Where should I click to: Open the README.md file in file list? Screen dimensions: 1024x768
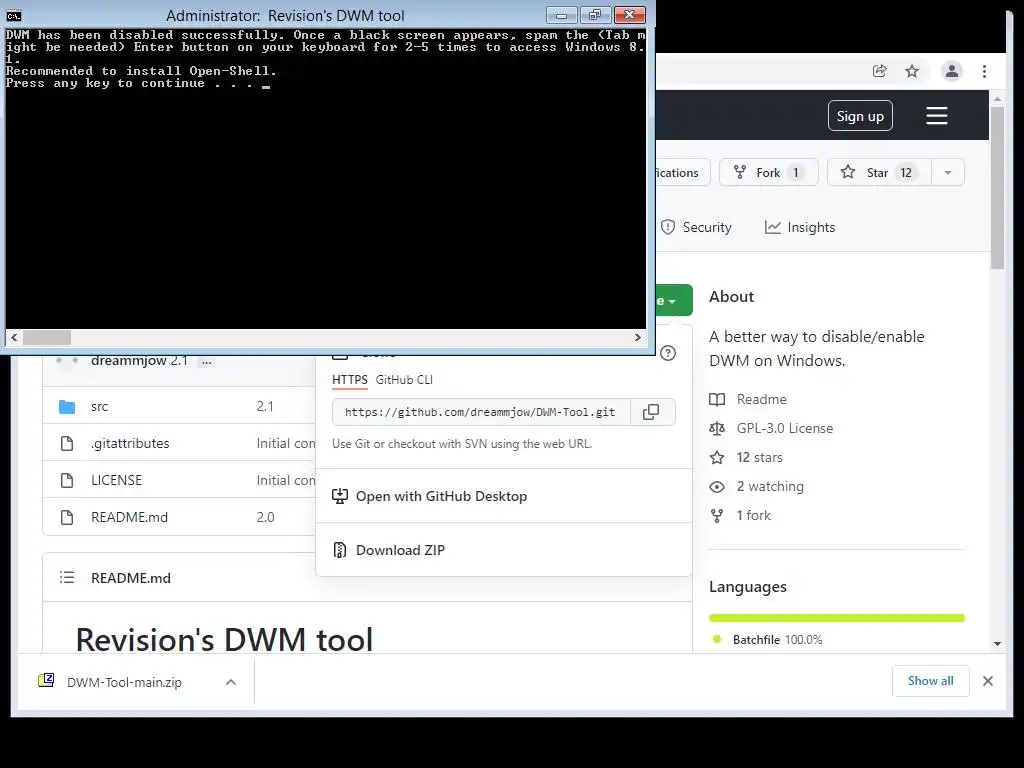click(129, 517)
